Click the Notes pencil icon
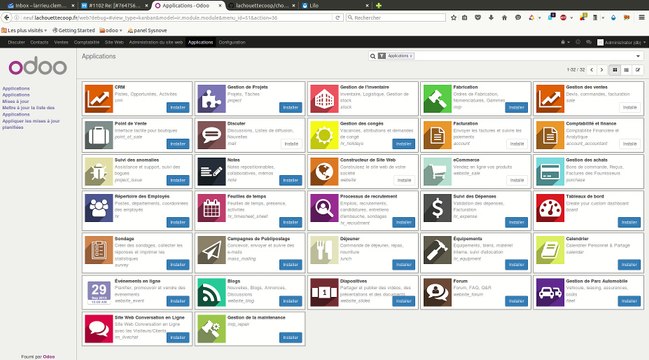649x360 pixels. tap(212, 172)
